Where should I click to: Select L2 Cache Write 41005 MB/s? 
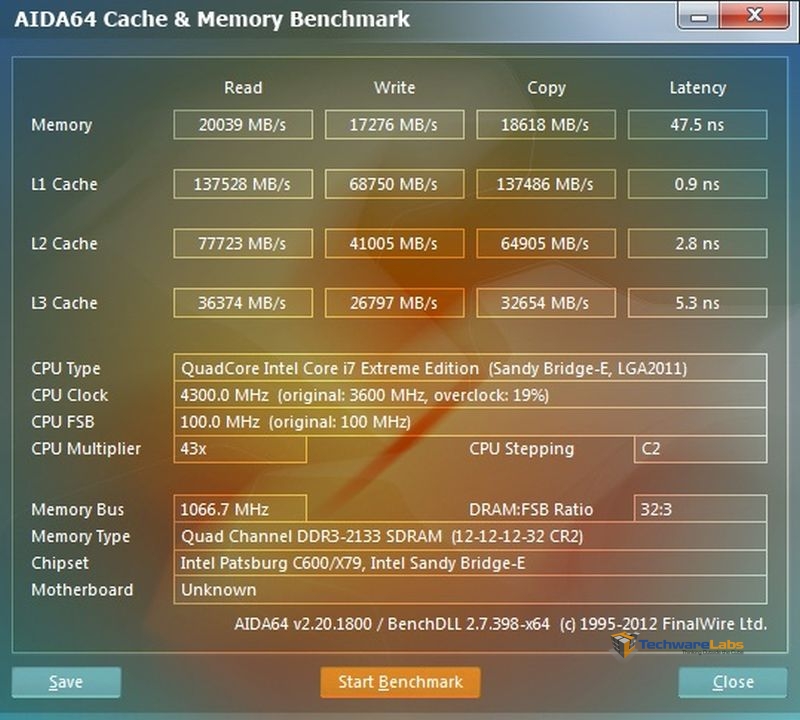click(x=394, y=243)
